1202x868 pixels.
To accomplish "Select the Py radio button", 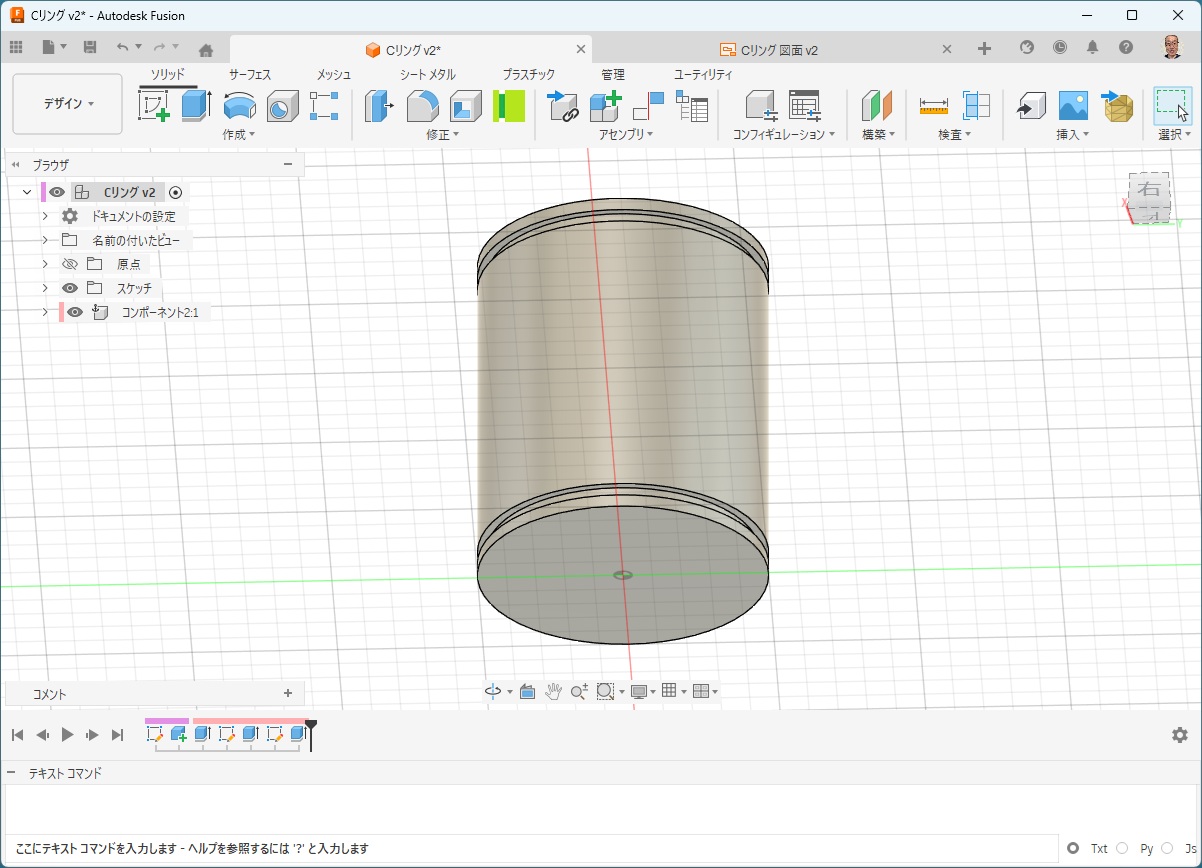I will (x=1122, y=848).
